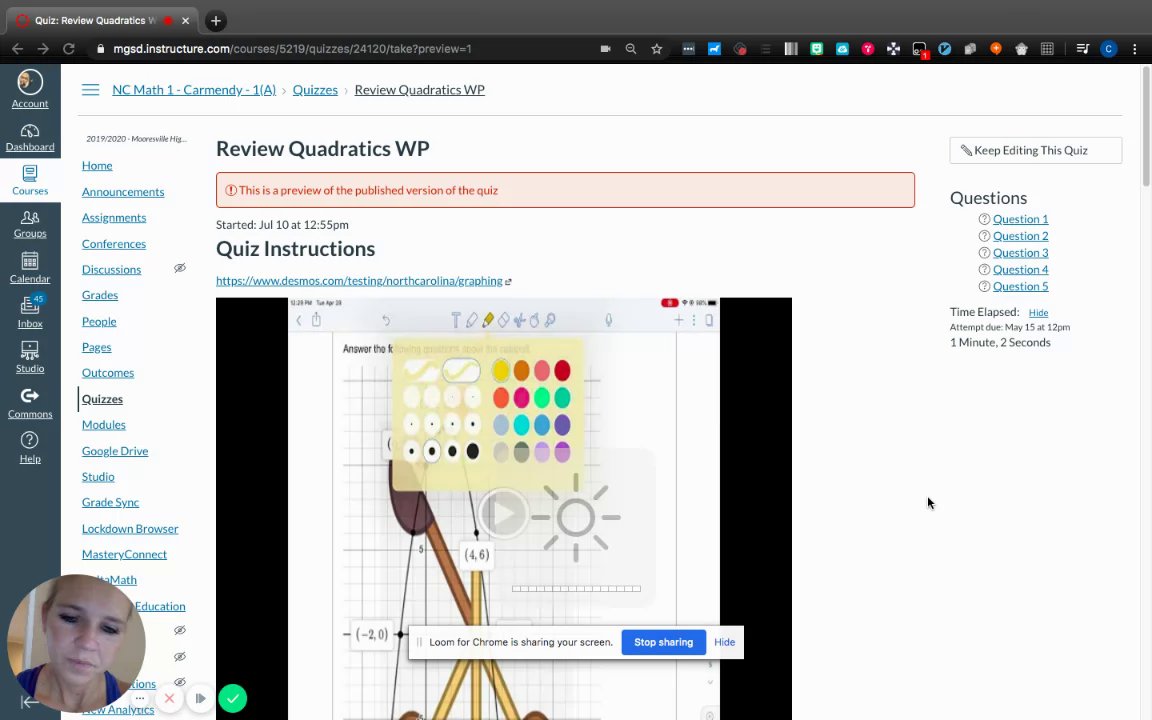Open the Chrome profile avatar C

coord(1109,48)
